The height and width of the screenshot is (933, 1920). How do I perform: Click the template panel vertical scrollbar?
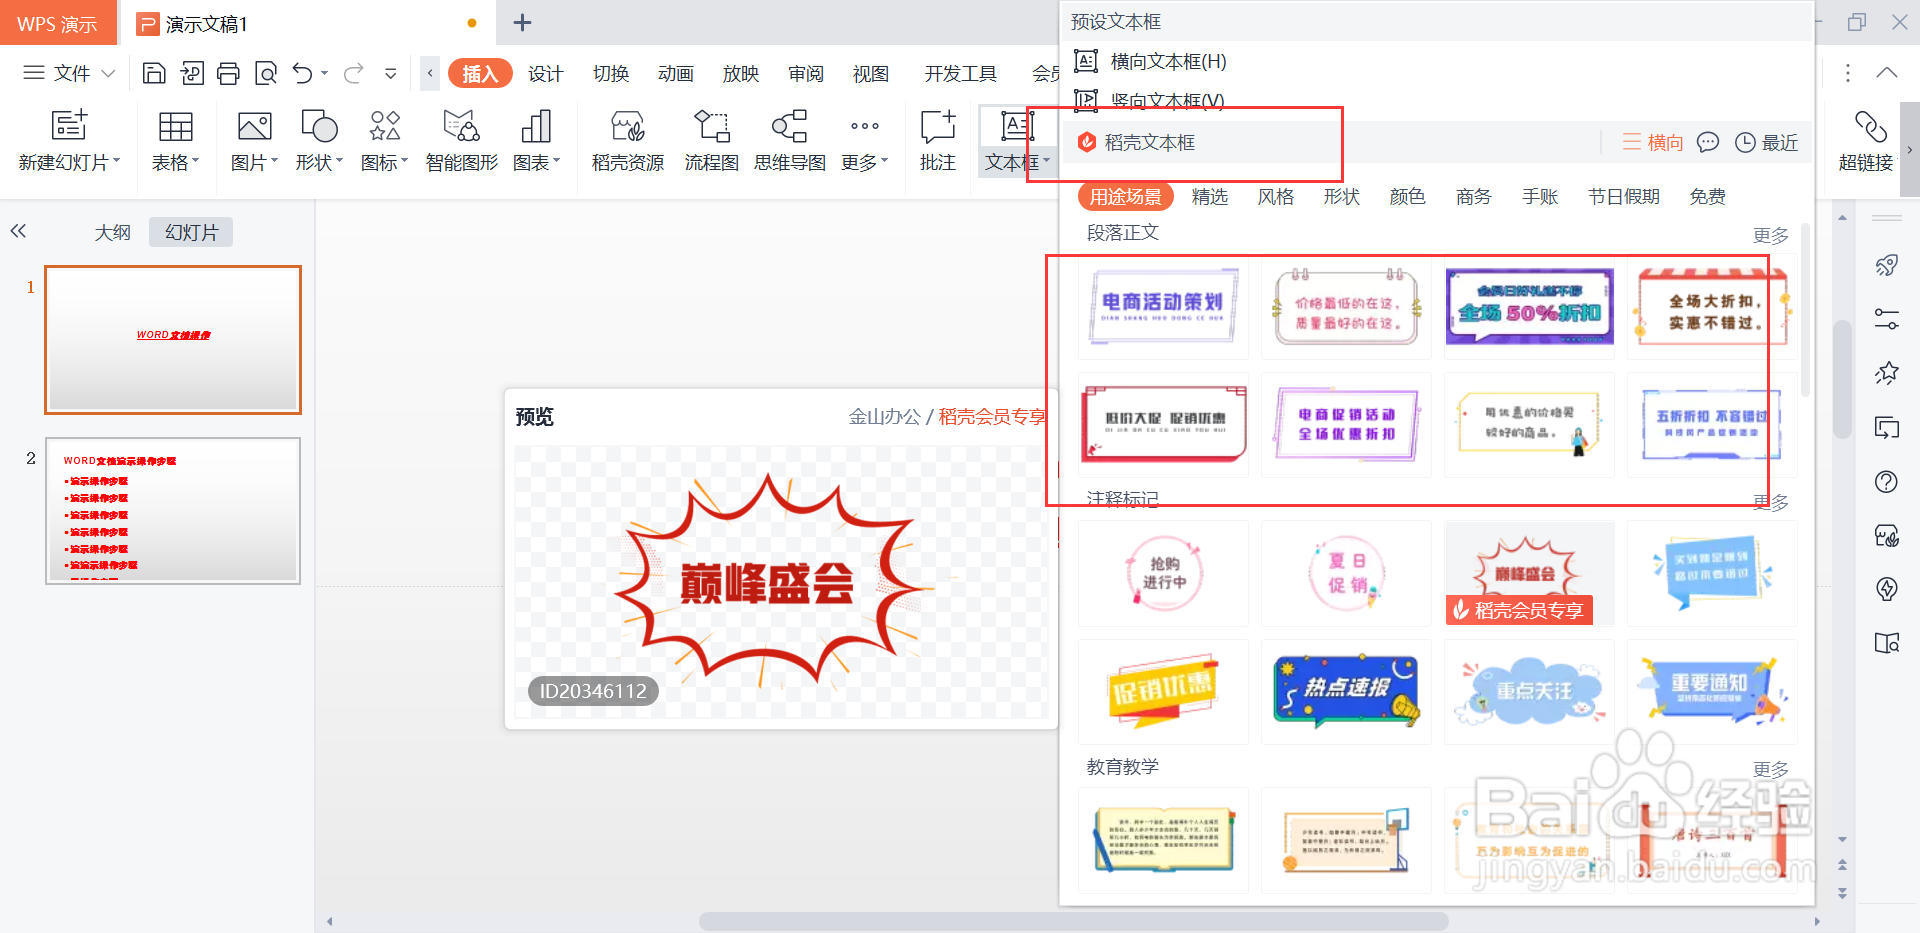pyautogui.click(x=1805, y=311)
